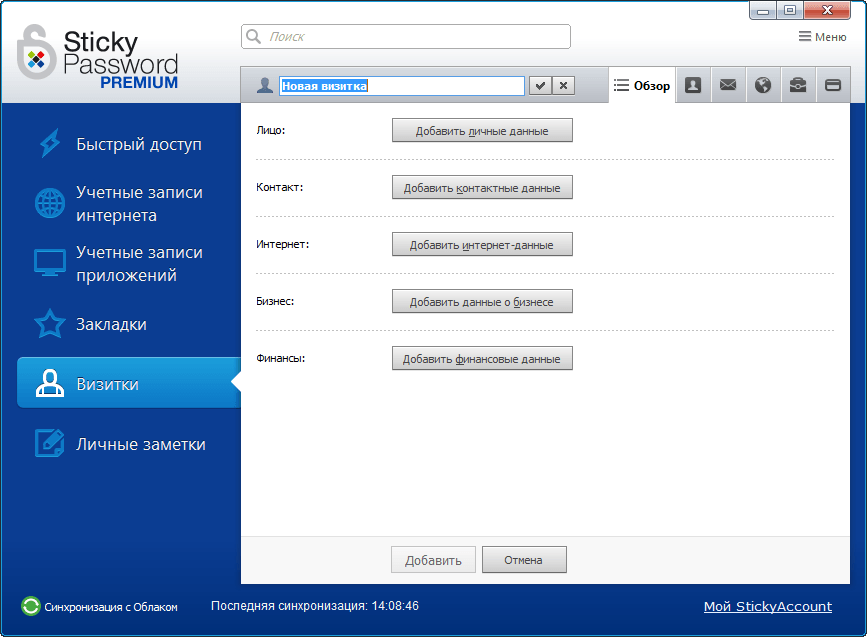
Task: Switch to the Обзор tab
Action: click(641, 85)
